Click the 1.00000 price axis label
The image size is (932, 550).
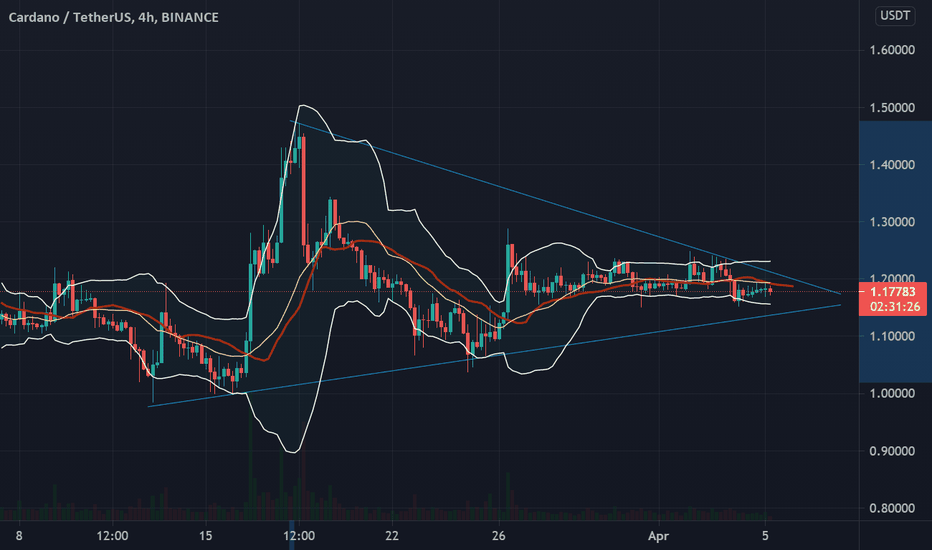click(x=892, y=394)
